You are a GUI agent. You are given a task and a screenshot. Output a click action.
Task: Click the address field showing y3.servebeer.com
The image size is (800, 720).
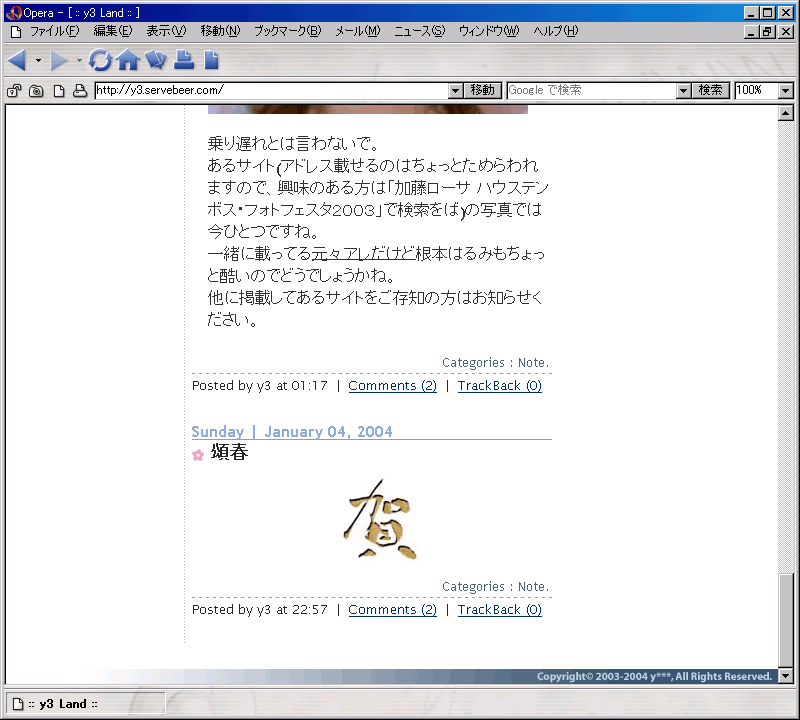(x=271, y=91)
